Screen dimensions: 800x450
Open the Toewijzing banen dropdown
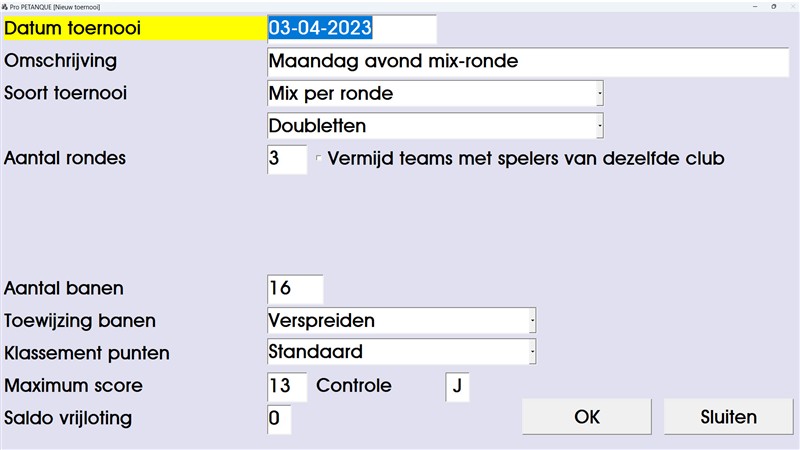pyautogui.click(x=531, y=321)
